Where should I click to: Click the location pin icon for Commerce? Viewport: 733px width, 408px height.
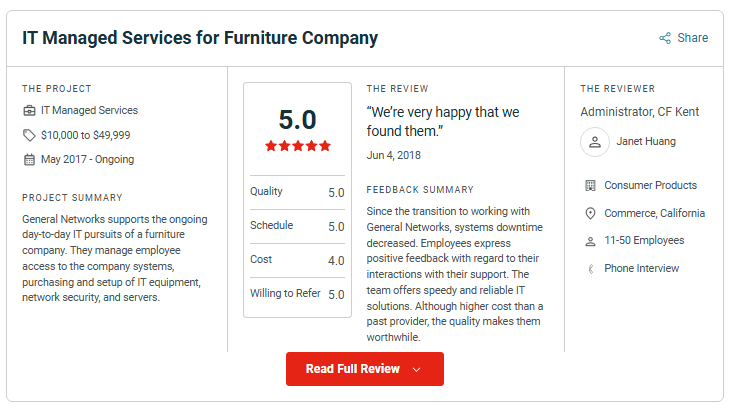click(590, 213)
